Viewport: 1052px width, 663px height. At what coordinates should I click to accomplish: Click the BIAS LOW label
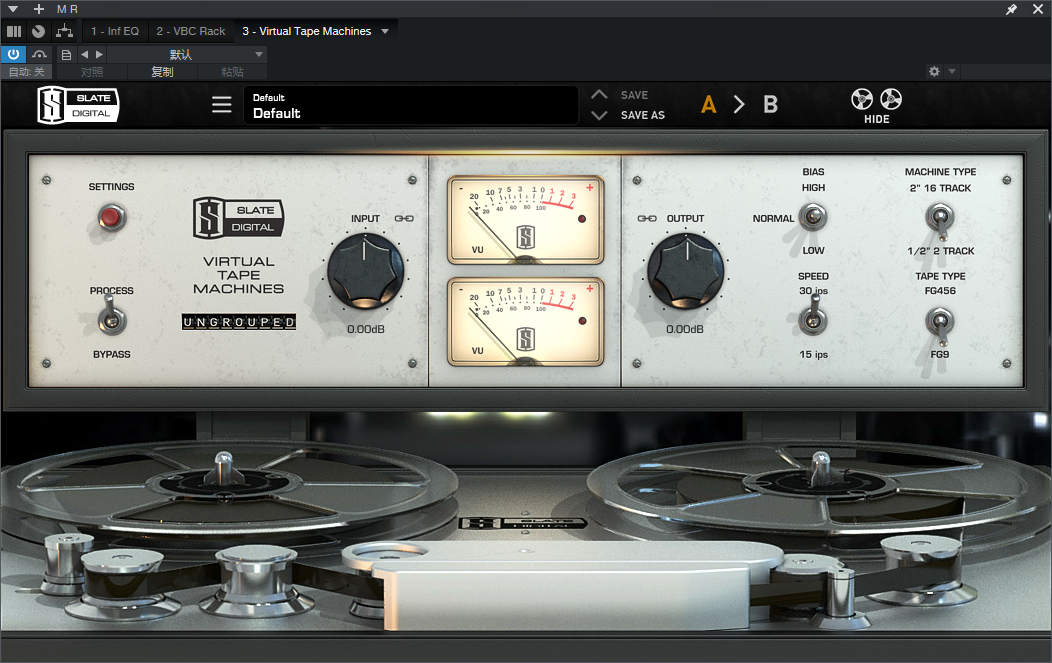coord(813,250)
